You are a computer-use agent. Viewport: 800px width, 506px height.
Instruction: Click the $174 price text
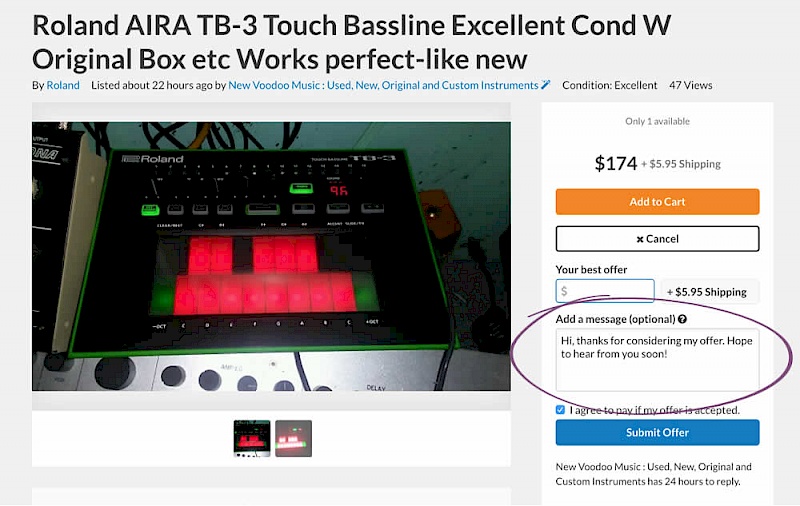tap(615, 163)
